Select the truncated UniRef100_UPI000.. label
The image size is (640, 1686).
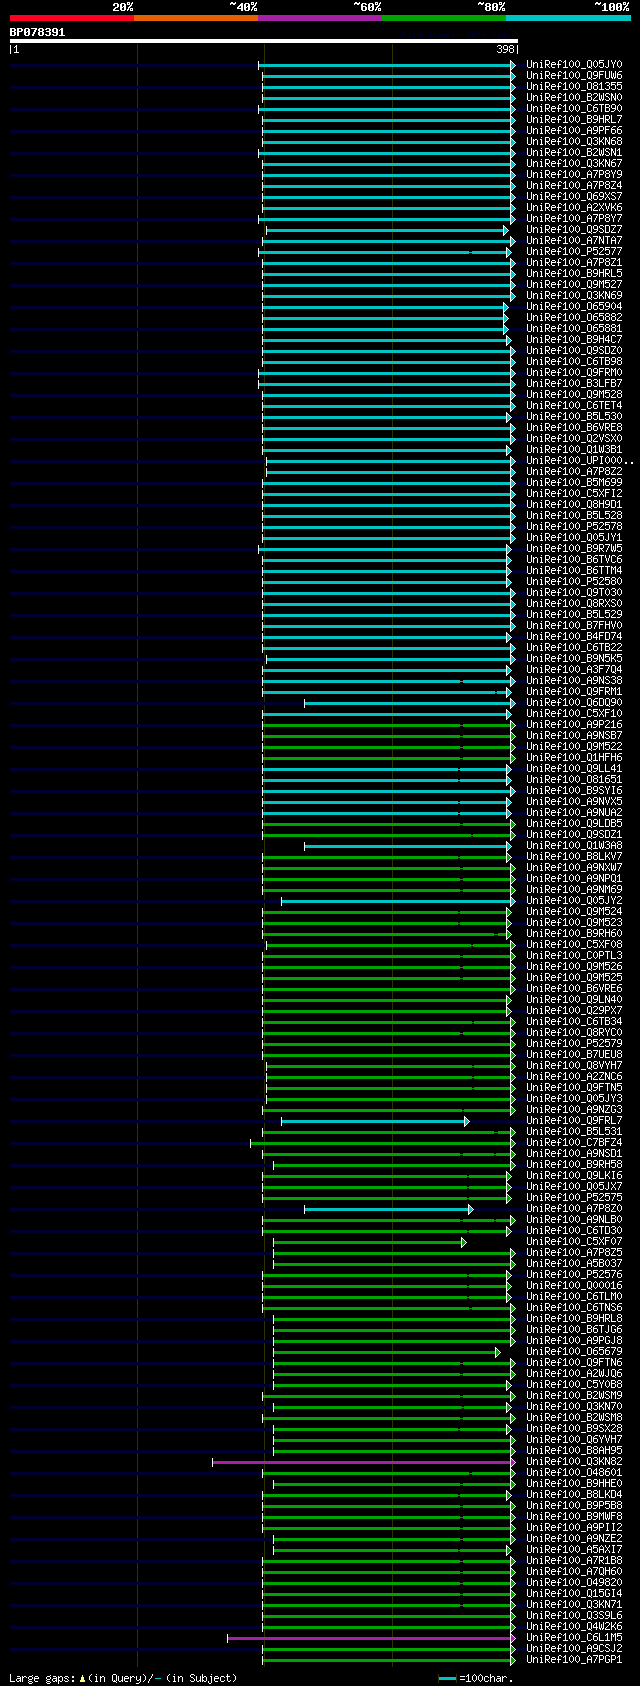point(580,461)
